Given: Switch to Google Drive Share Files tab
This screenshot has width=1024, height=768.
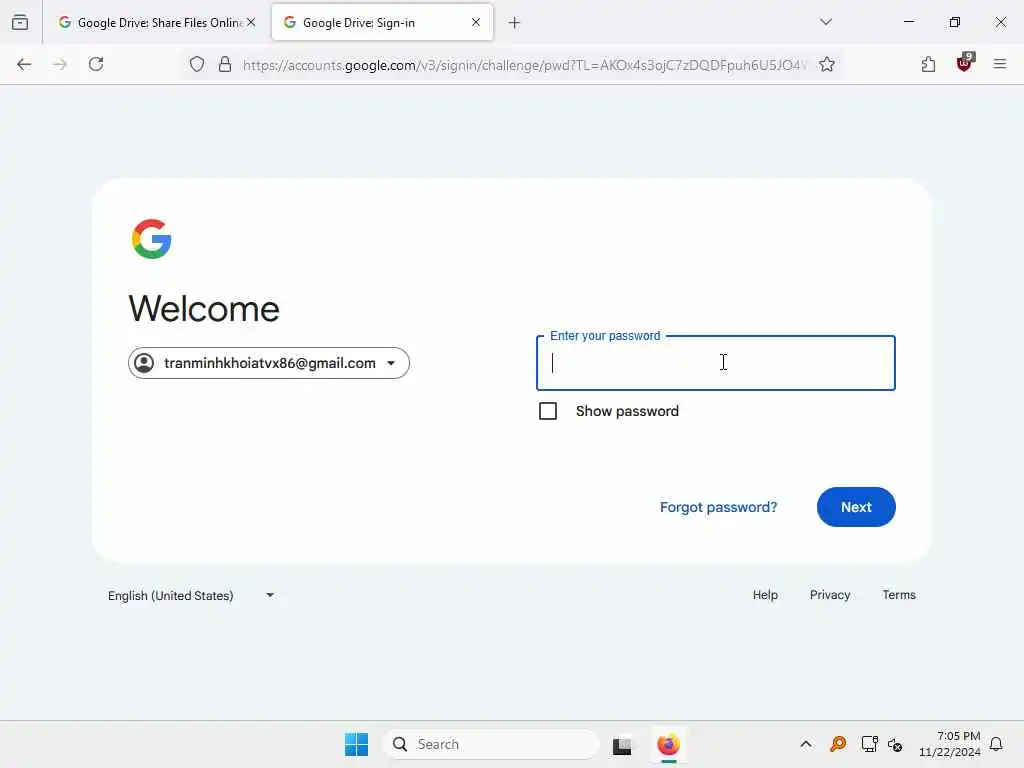Looking at the screenshot, I should coord(157,23).
